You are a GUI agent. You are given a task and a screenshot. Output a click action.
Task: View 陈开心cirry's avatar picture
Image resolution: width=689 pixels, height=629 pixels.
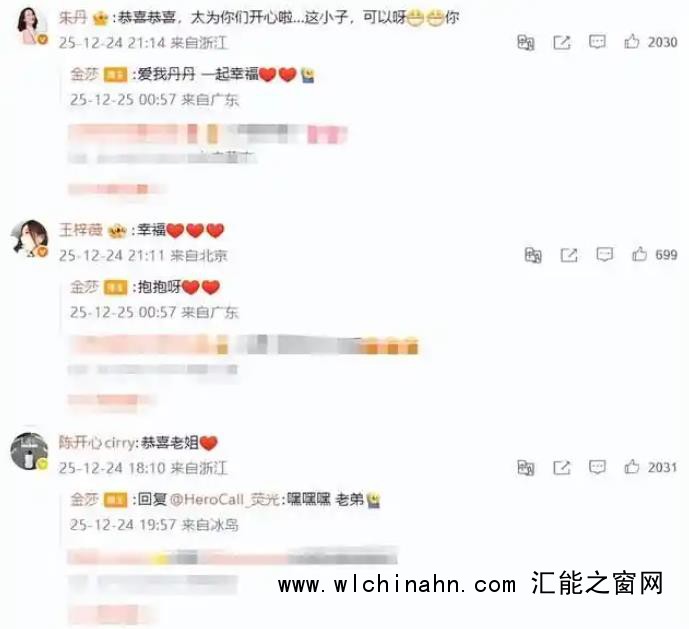29,451
